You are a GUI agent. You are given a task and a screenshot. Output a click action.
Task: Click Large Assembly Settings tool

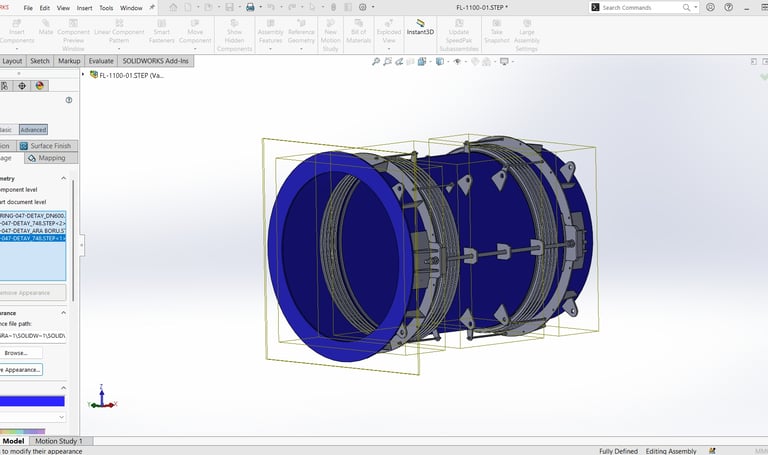pyautogui.click(x=527, y=35)
